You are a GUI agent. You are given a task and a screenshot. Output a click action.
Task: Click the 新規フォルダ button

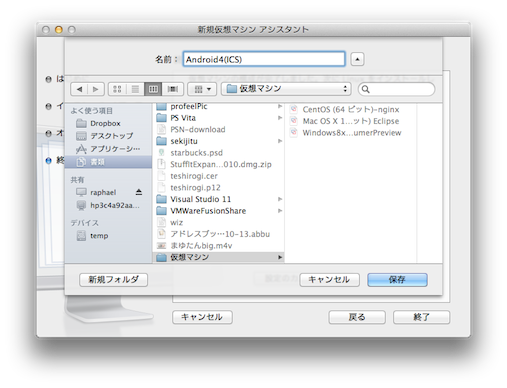pos(113,280)
